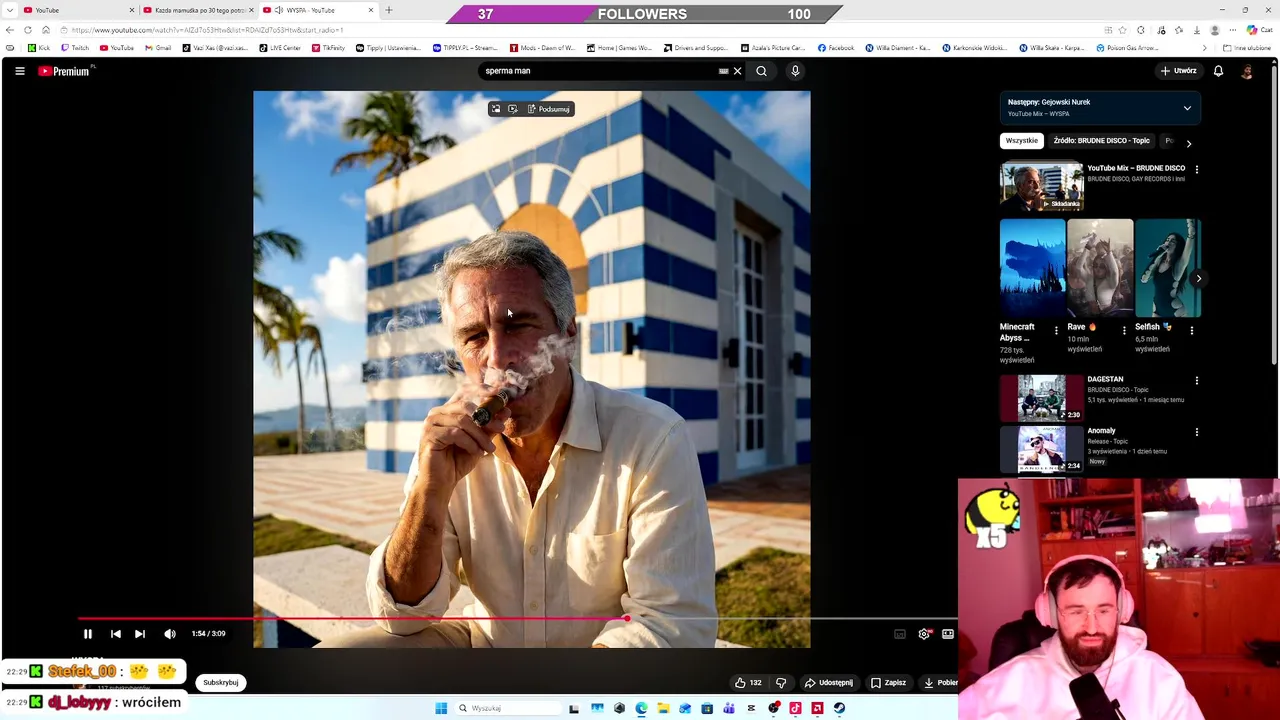
Task: Open player settings gear
Action: pos(924,634)
